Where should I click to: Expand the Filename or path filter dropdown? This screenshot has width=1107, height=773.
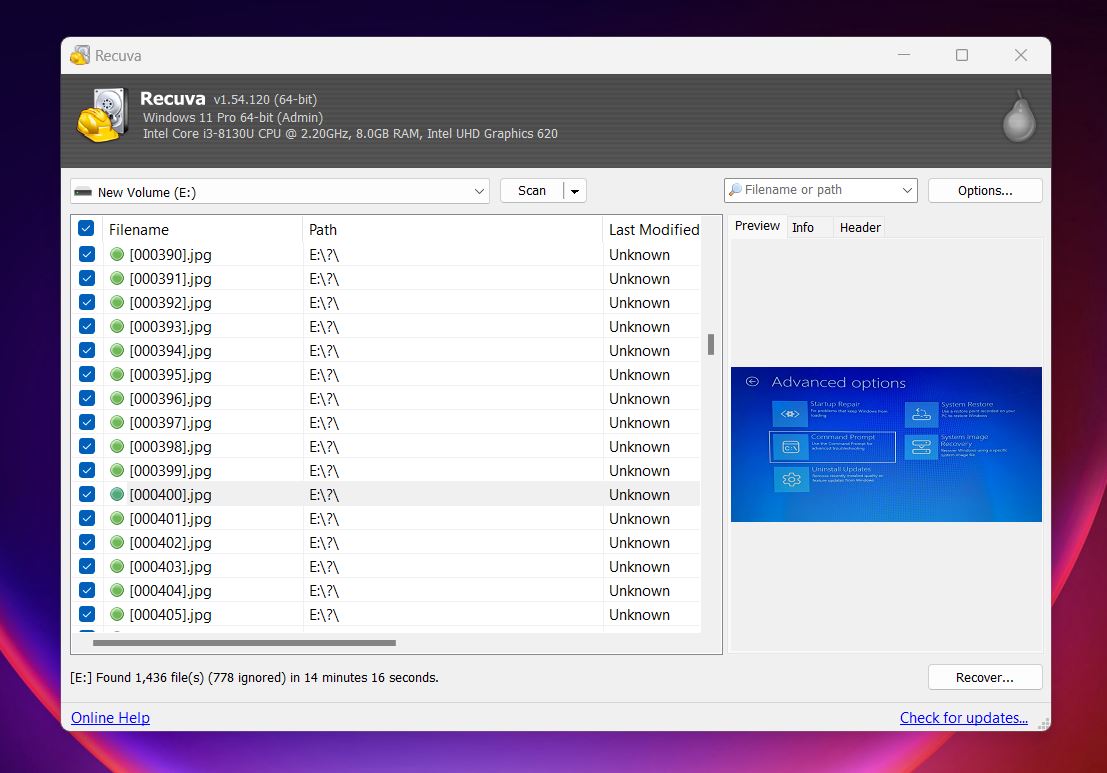pyautogui.click(x=907, y=191)
